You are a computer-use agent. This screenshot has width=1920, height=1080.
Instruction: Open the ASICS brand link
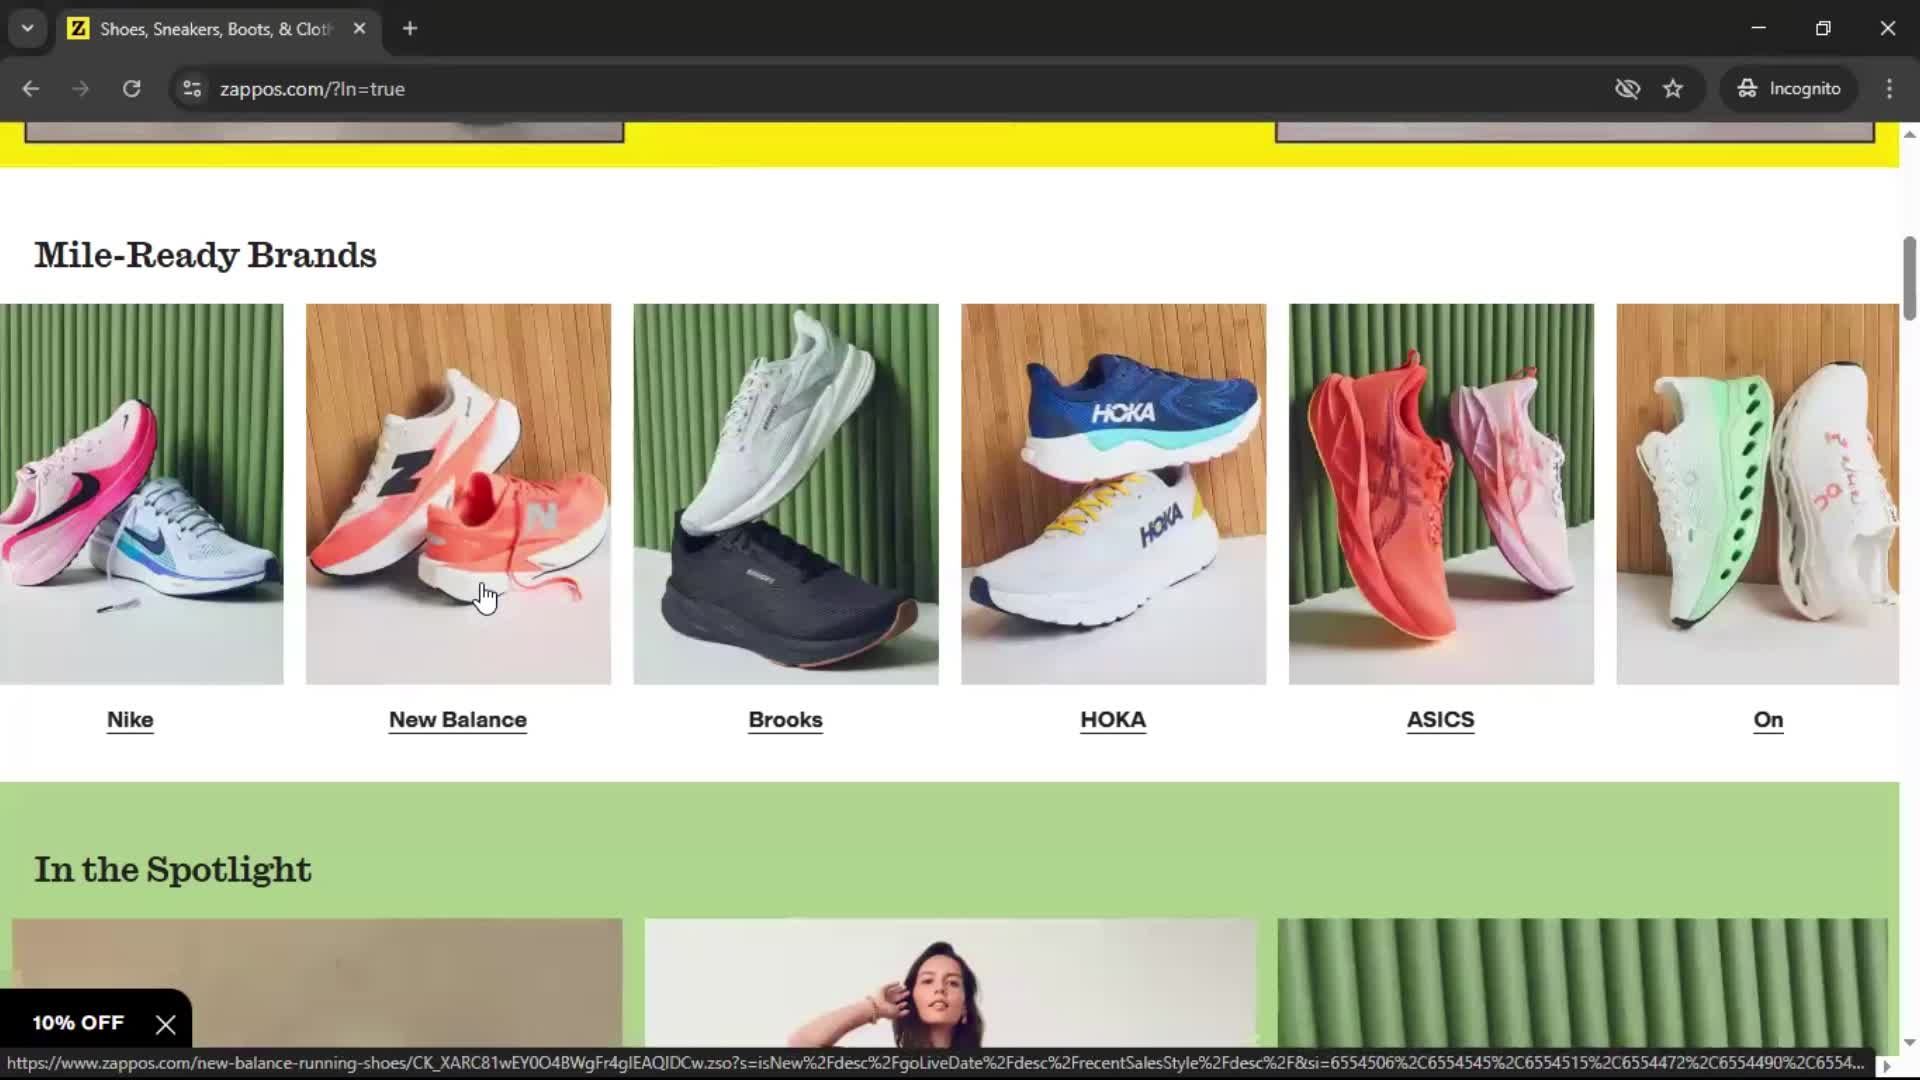(1441, 720)
